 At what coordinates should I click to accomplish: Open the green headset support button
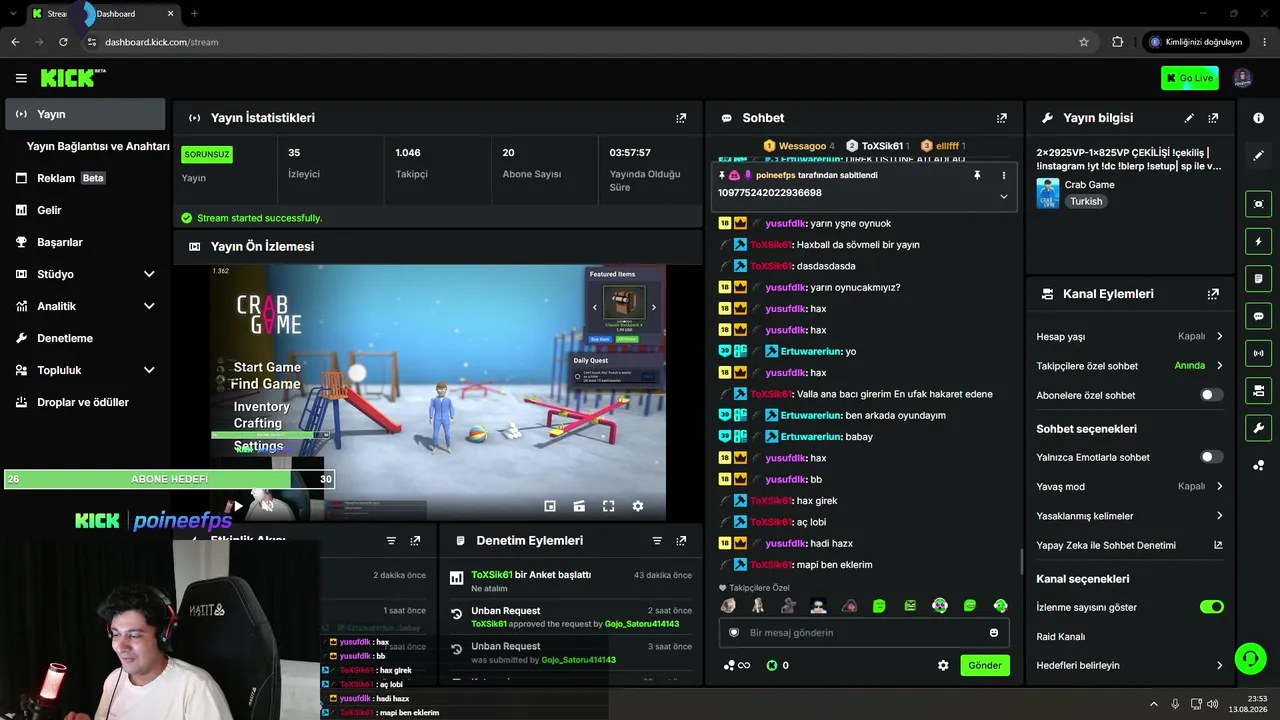[x=1250, y=658]
